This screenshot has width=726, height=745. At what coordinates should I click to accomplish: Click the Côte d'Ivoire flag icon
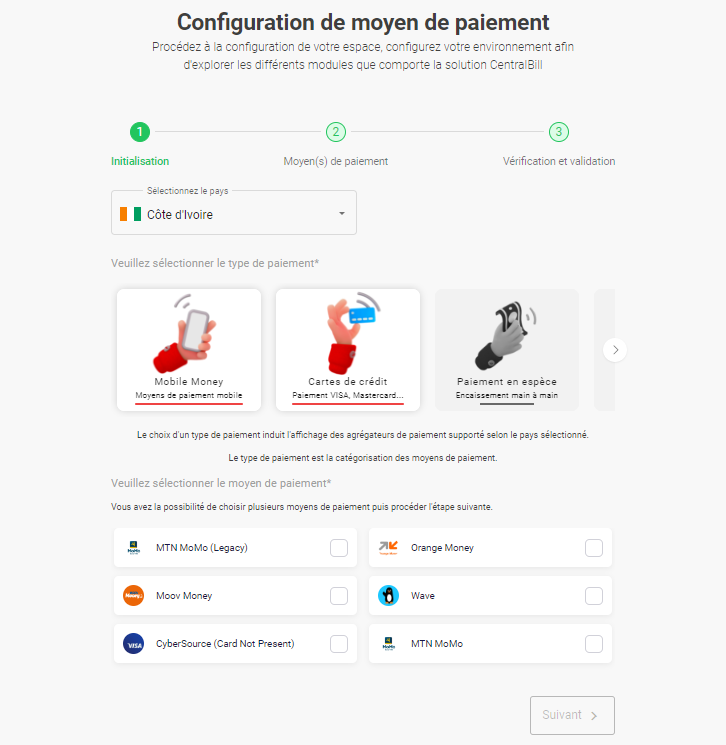tap(130, 214)
